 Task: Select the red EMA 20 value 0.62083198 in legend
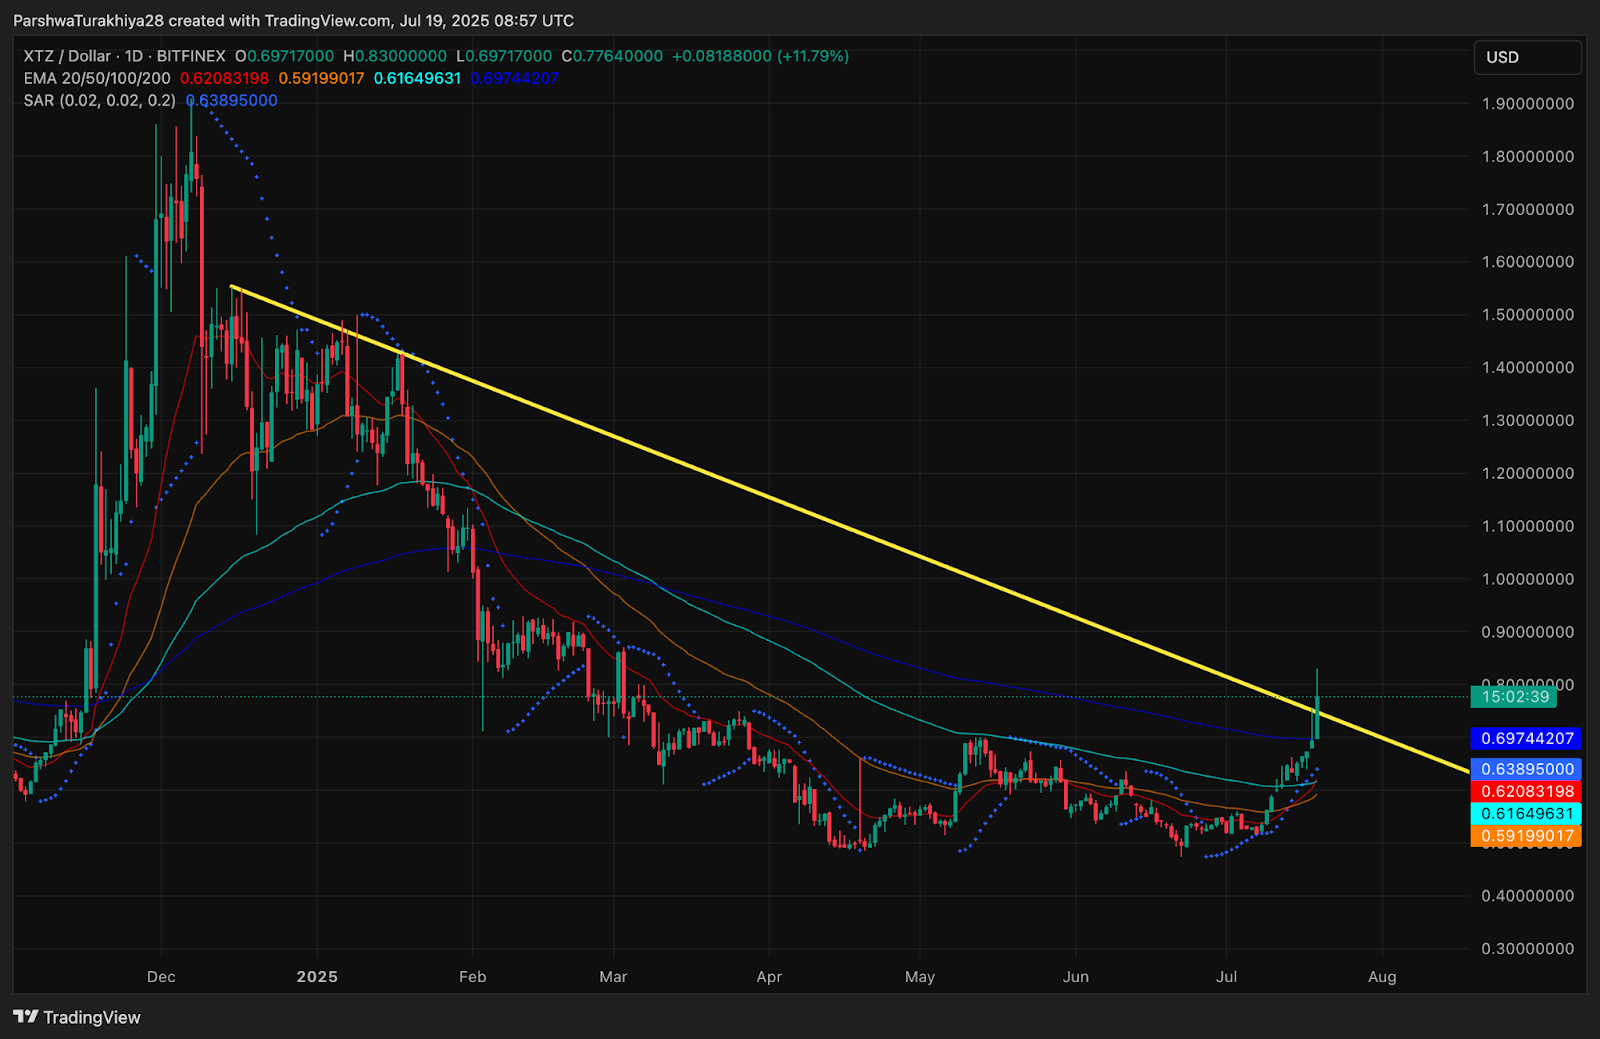[x=224, y=78]
